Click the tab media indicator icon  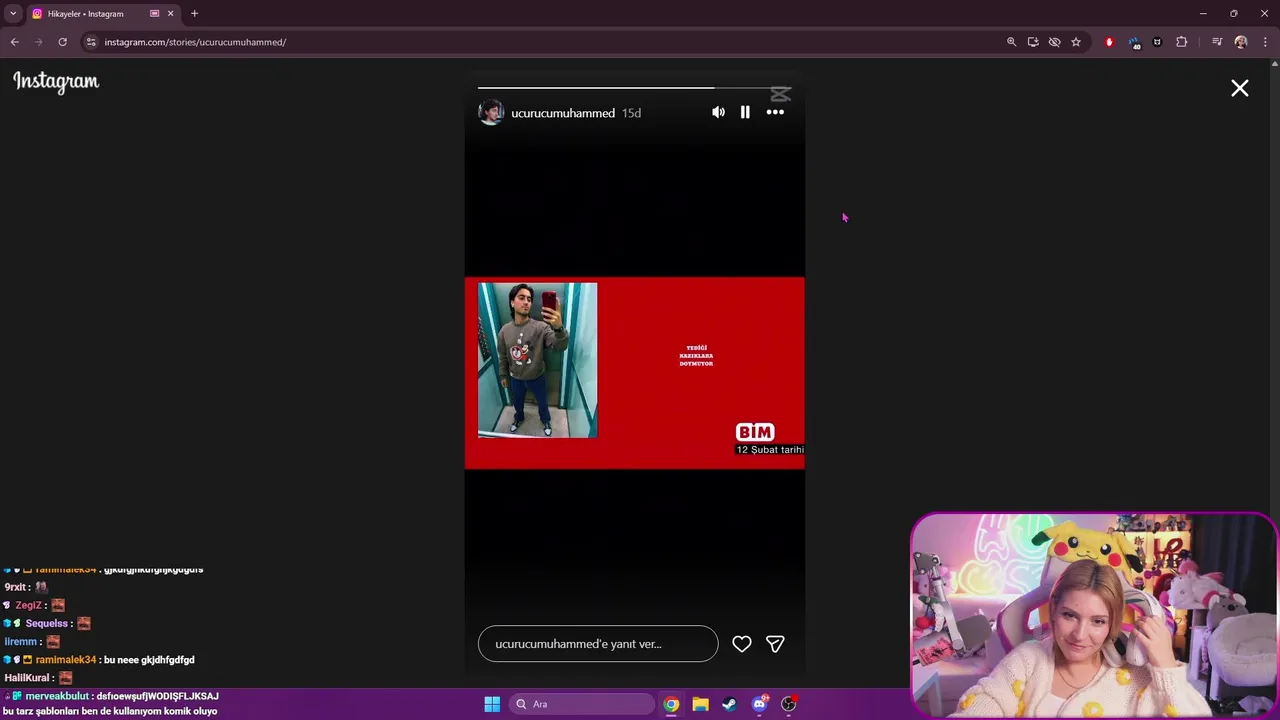[x=154, y=14]
